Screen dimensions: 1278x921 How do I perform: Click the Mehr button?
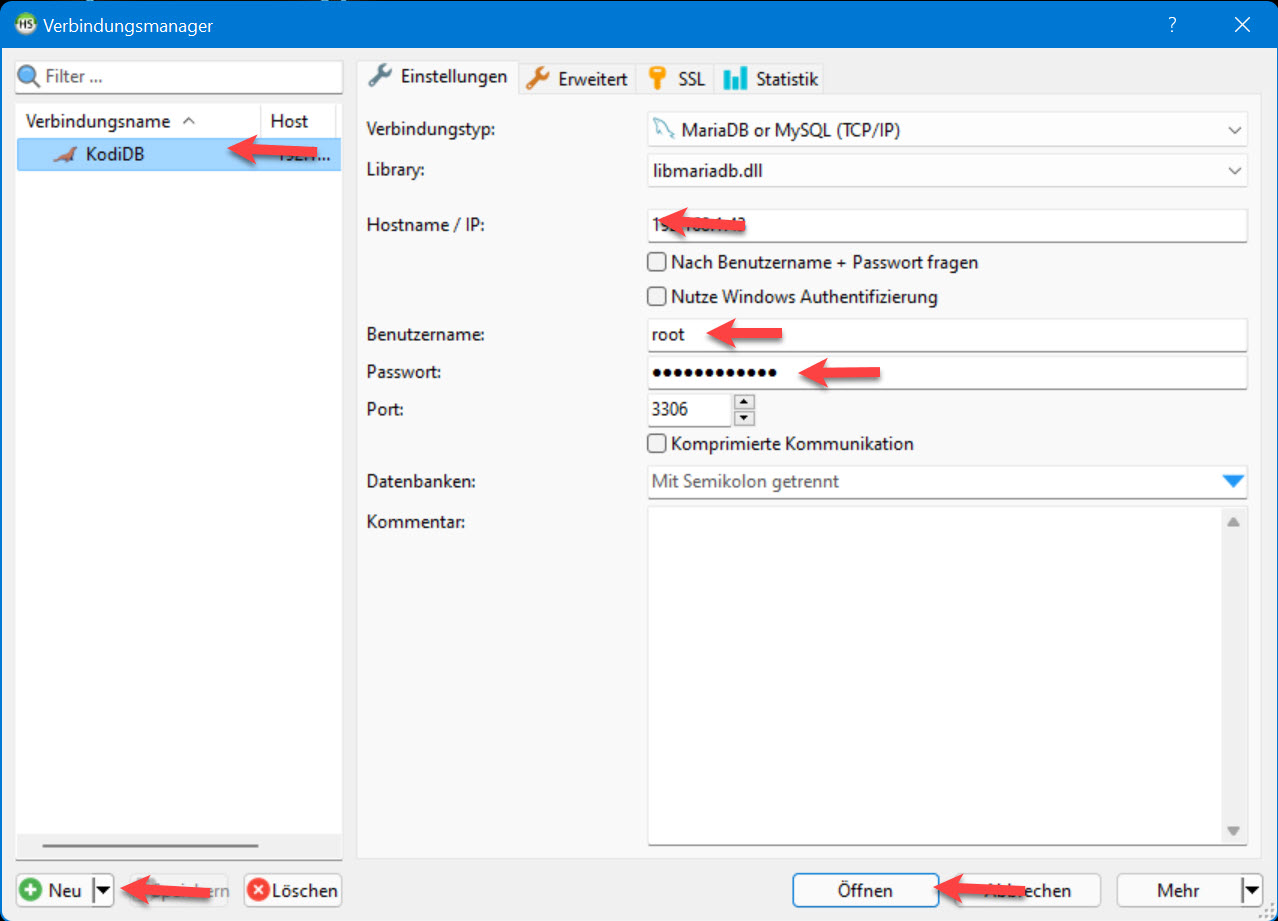coord(1178,890)
